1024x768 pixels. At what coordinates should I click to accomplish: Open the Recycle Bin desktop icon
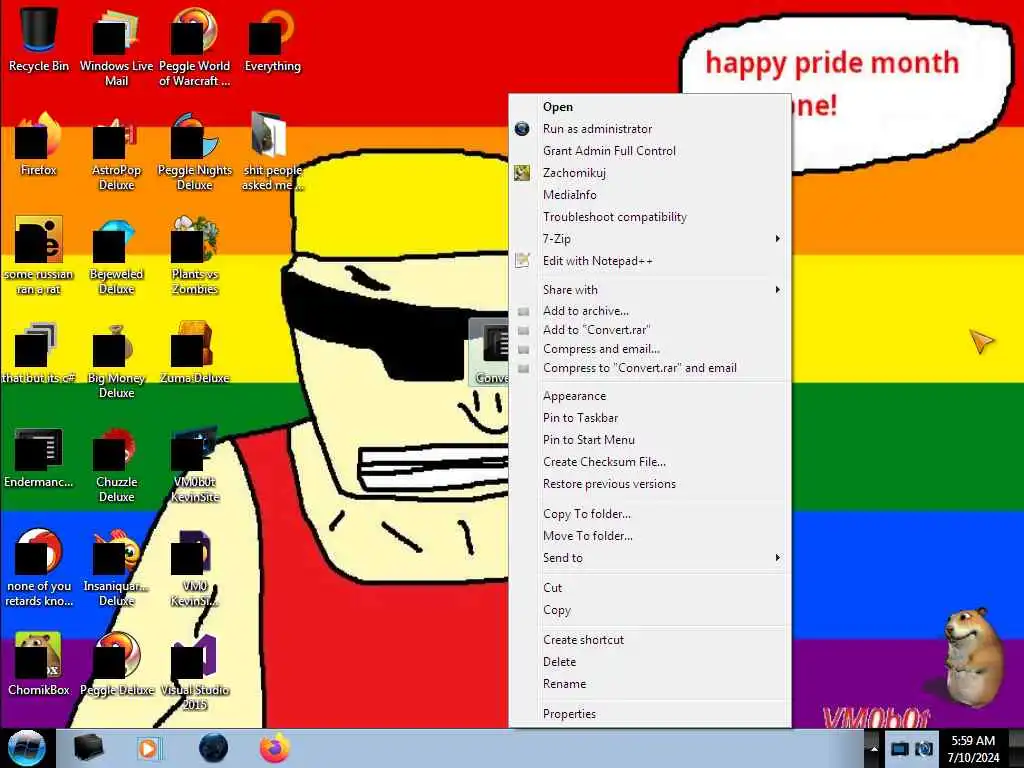(39, 39)
